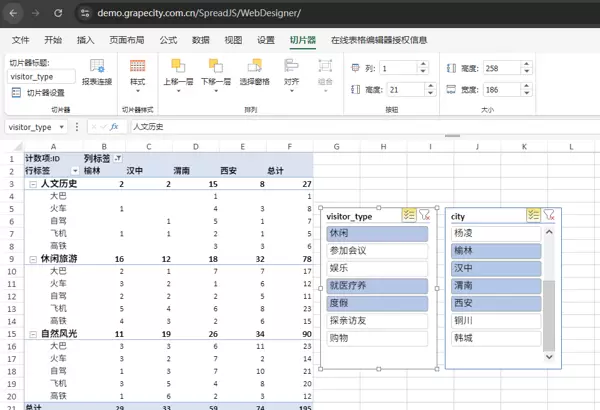Click 下移一层 send backward icon
600x410 pixels.
[215, 71]
